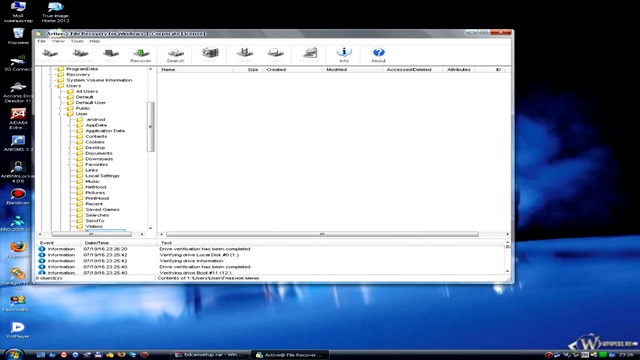The width and height of the screenshot is (640, 360).
Task: Click the folder tree vertical scrollbar thumb
Action: 151,127
